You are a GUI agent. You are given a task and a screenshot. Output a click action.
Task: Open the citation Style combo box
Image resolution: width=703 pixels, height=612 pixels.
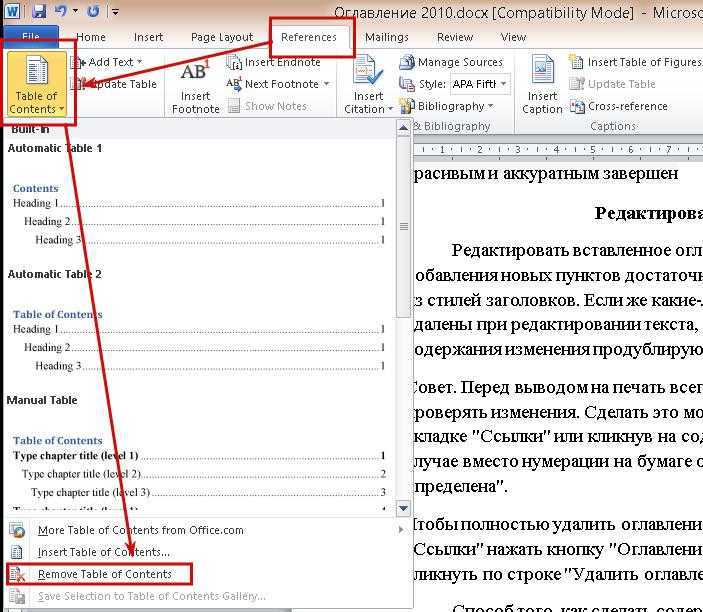[481, 84]
